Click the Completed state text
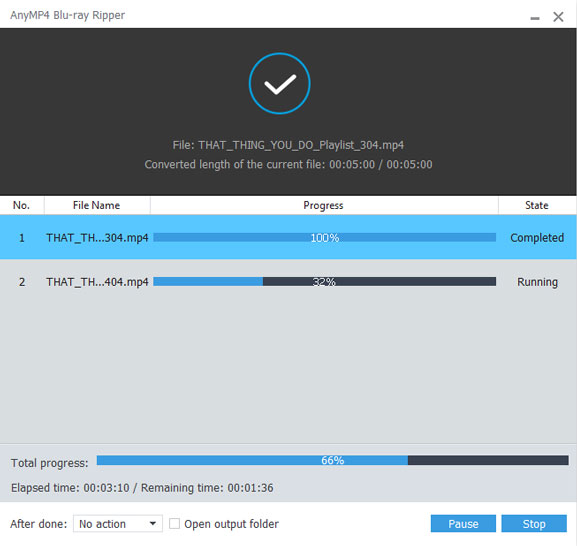The height and width of the screenshot is (546, 577). coord(537,238)
